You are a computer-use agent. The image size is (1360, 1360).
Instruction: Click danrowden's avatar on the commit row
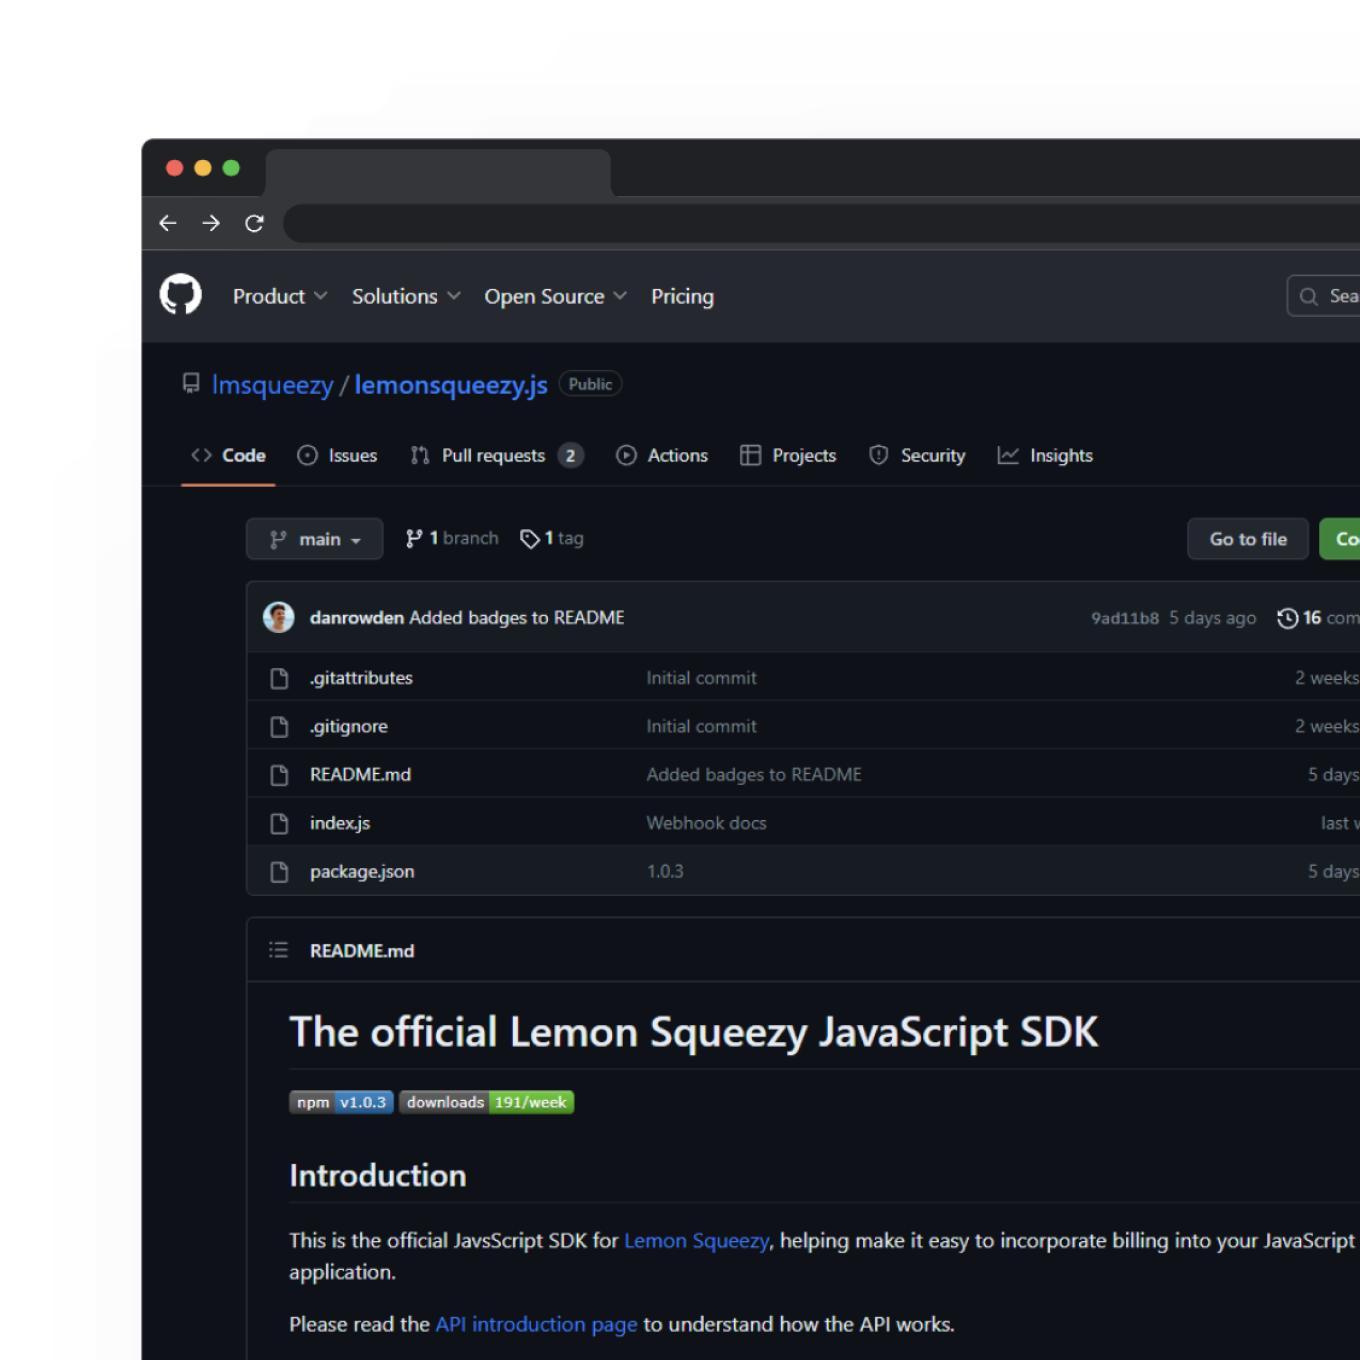pos(279,617)
